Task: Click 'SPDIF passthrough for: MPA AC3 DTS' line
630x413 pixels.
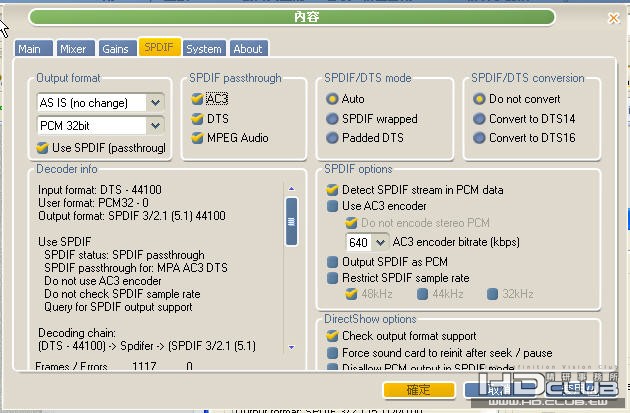Action: [x=136, y=268]
